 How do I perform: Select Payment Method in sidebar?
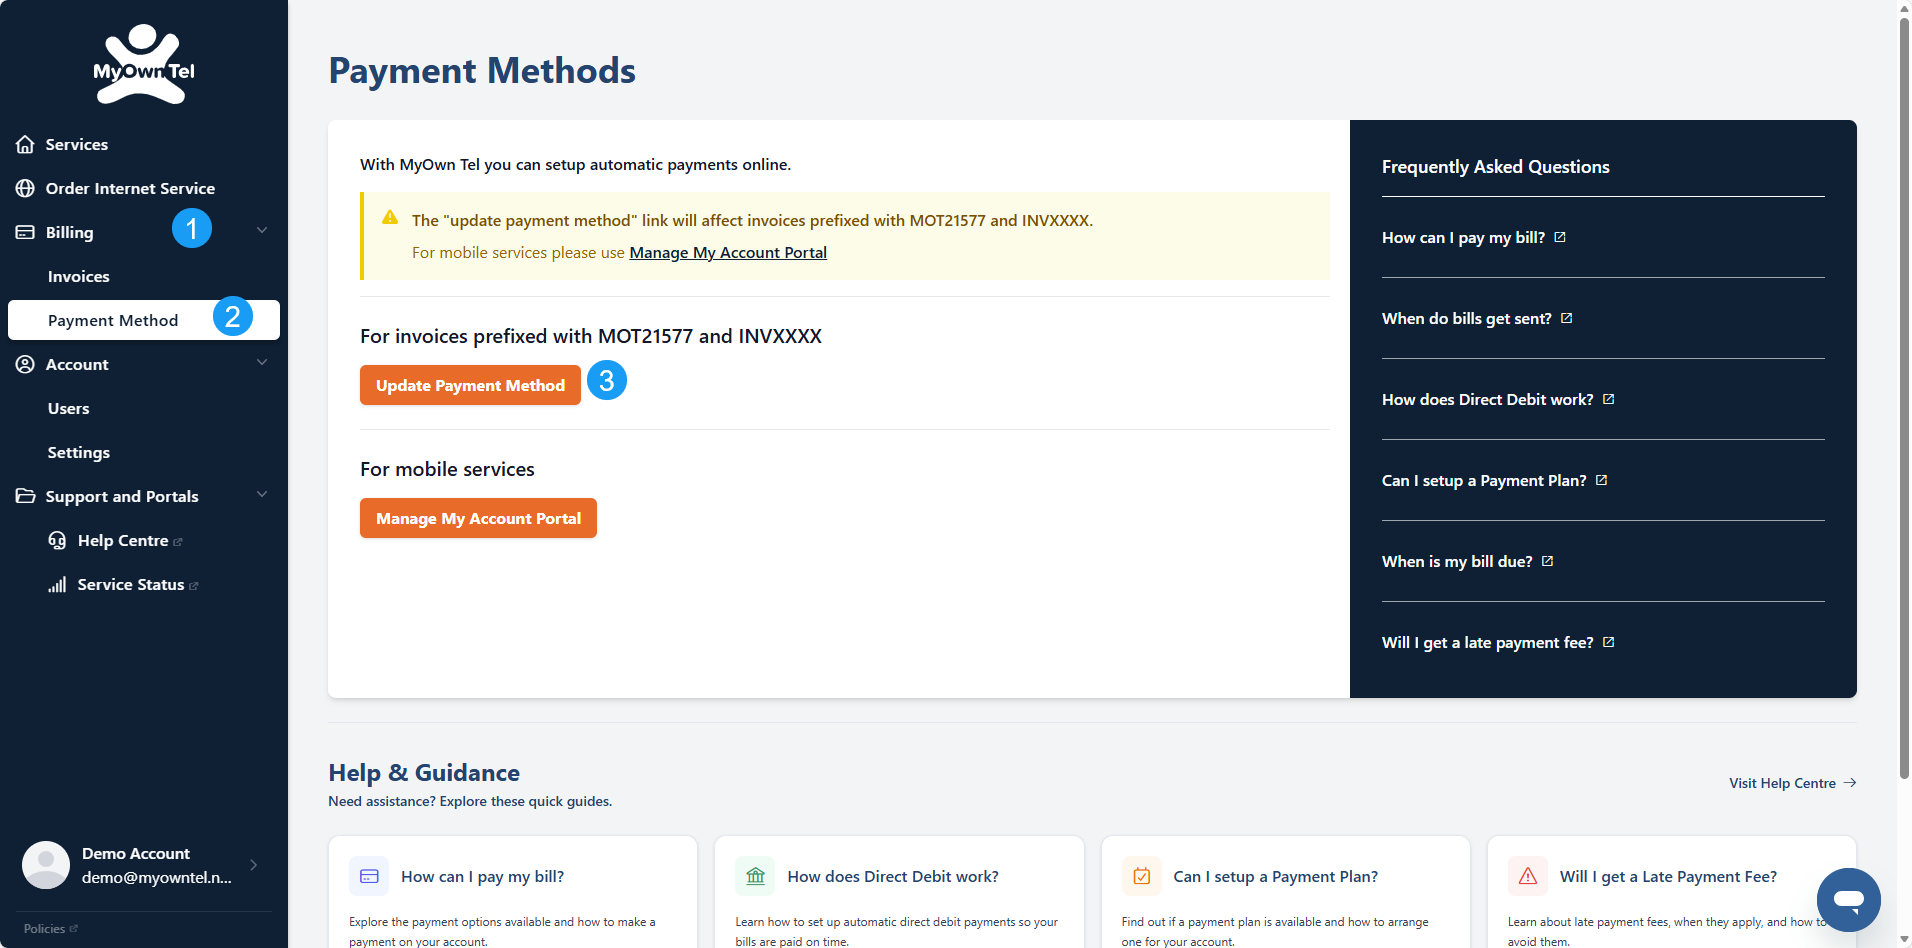tap(144, 320)
